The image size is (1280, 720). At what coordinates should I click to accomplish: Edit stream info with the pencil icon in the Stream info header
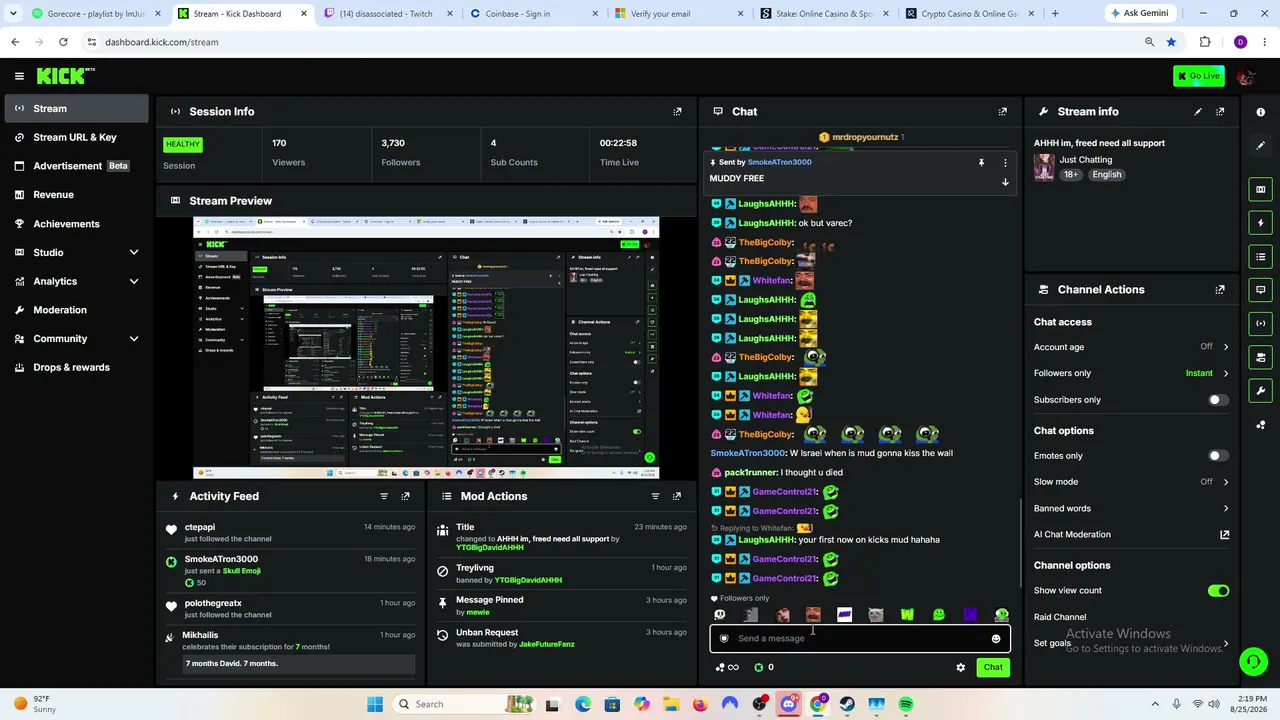click(x=1198, y=112)
